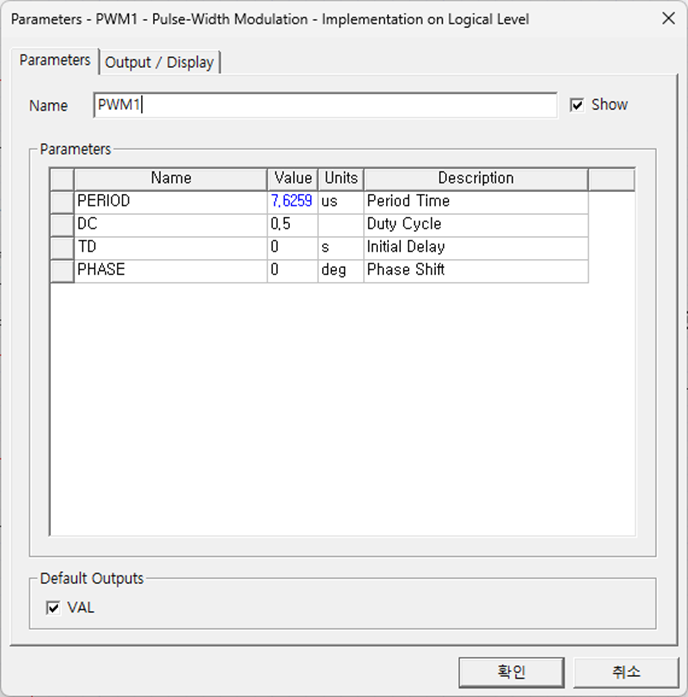Toggle the Show checkbox
This screenshot has height=697, width=688.
point(577,105)
